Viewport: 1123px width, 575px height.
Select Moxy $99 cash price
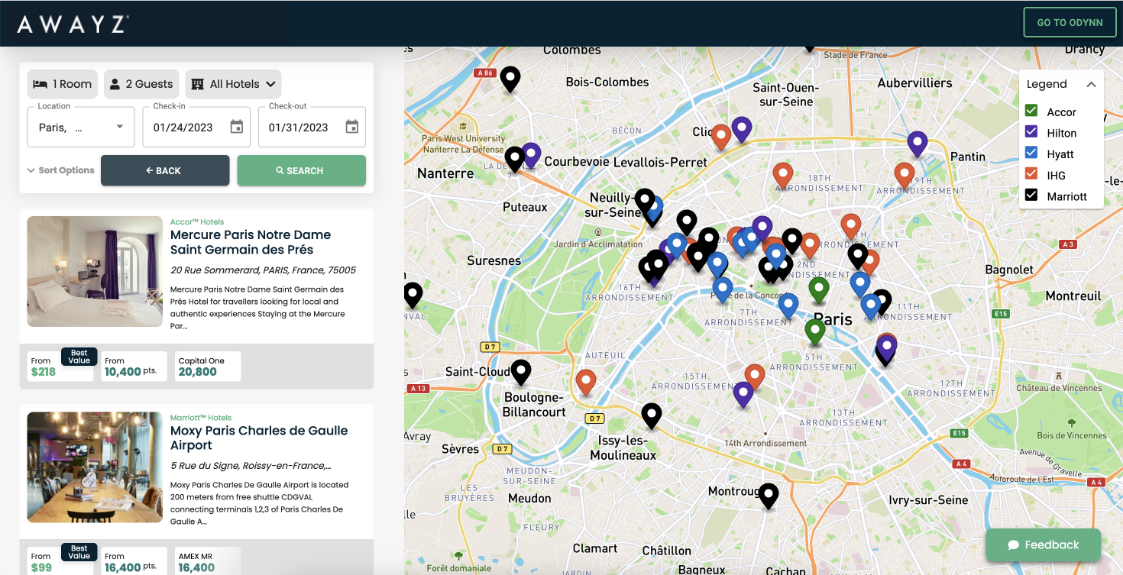pos(60,561)
